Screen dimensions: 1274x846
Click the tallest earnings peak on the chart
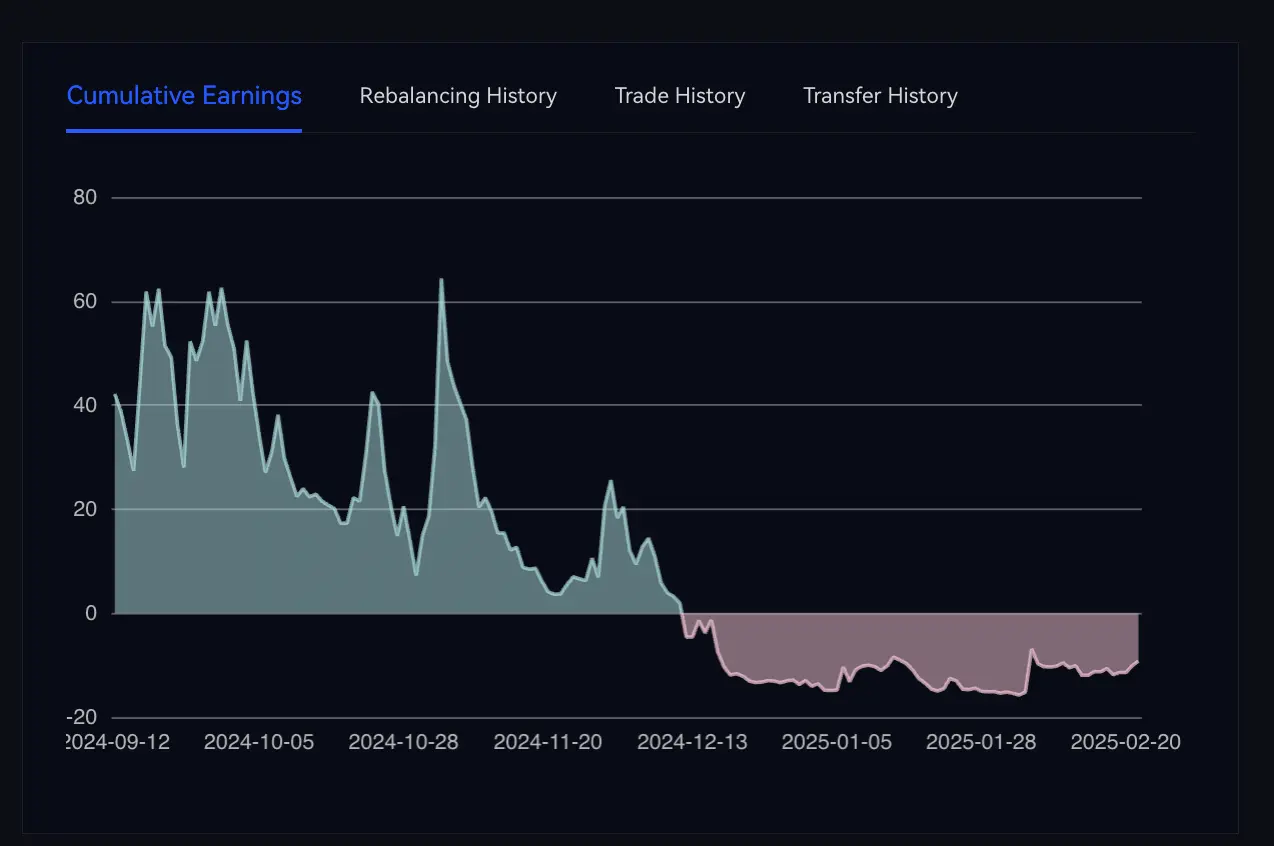click(x=441, y=280)
